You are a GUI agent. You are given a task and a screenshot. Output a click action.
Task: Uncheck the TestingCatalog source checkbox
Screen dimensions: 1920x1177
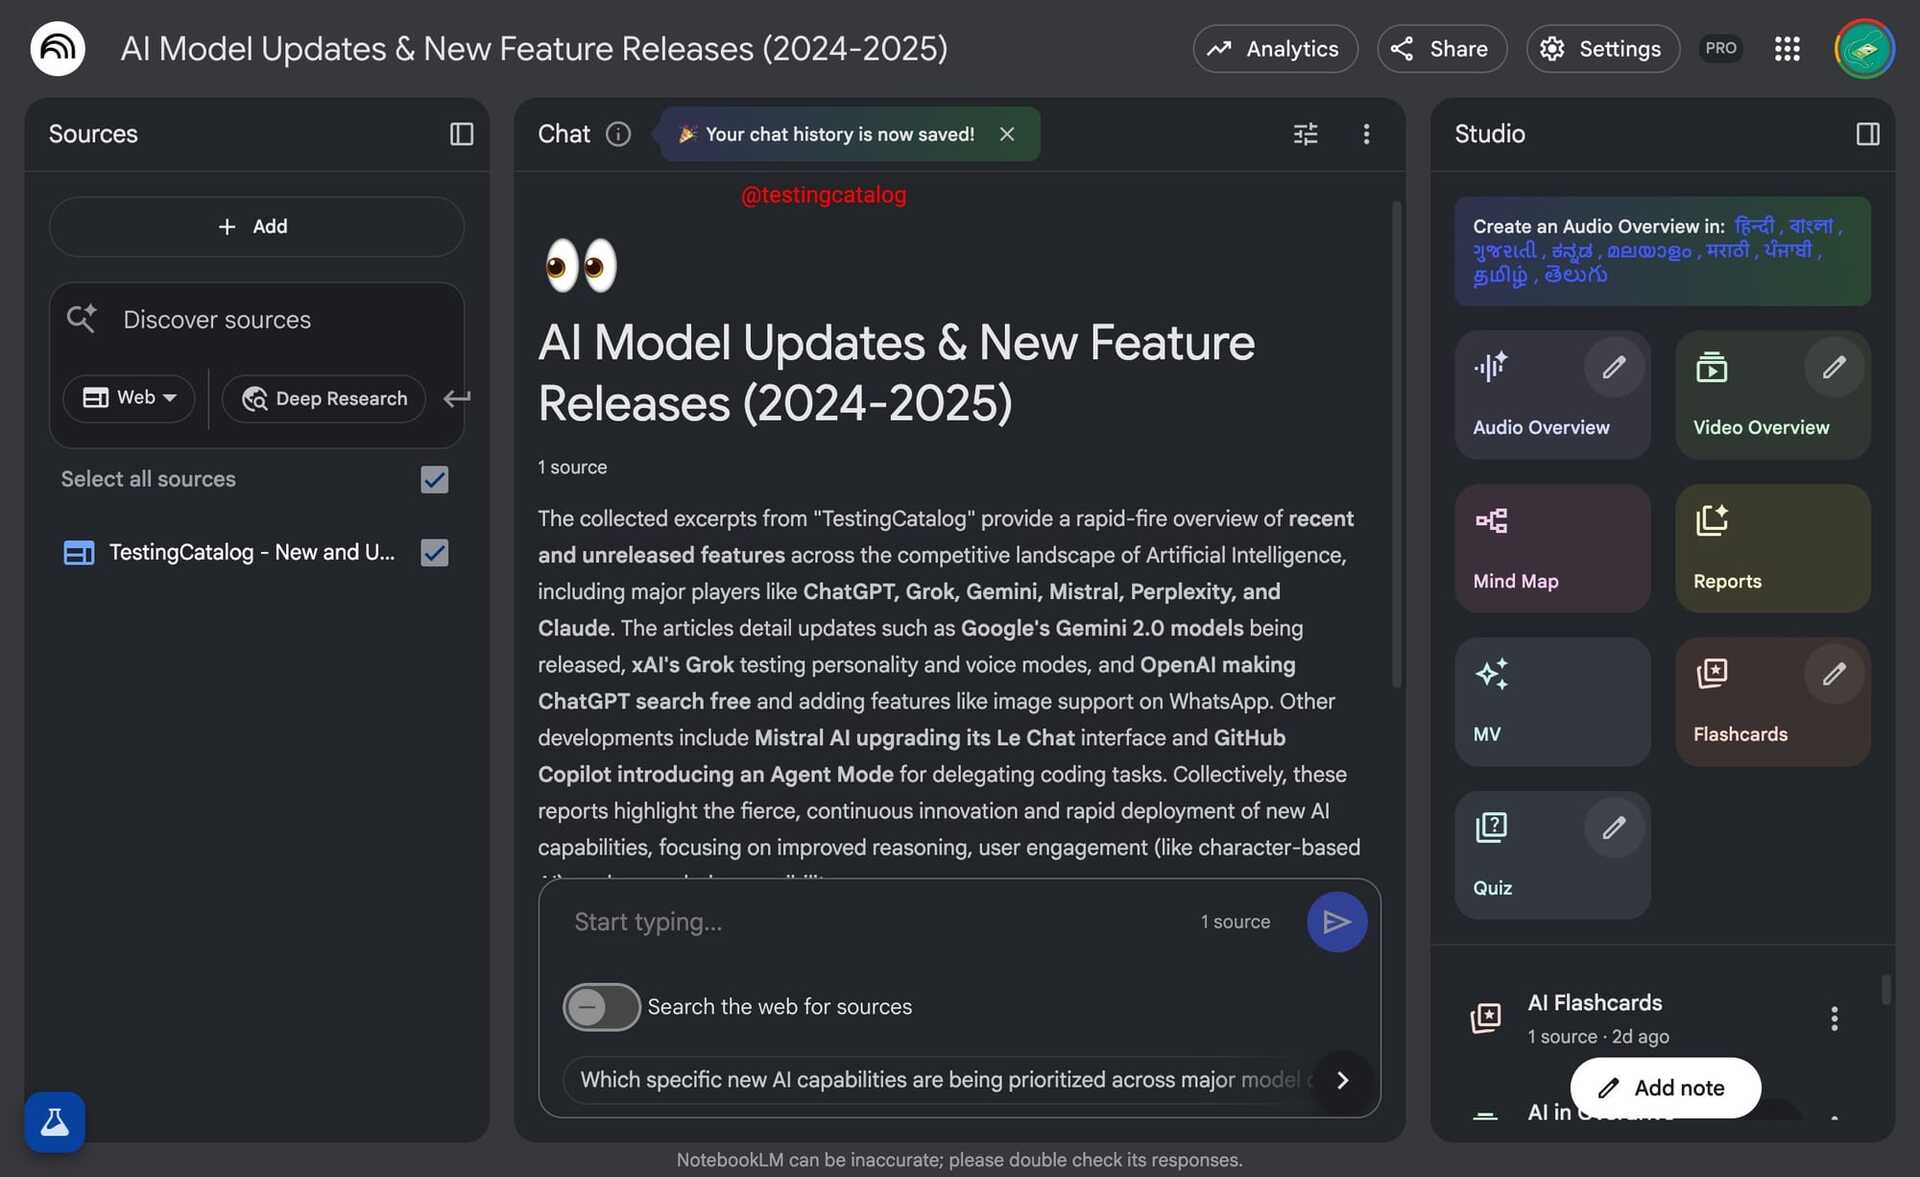434,552
